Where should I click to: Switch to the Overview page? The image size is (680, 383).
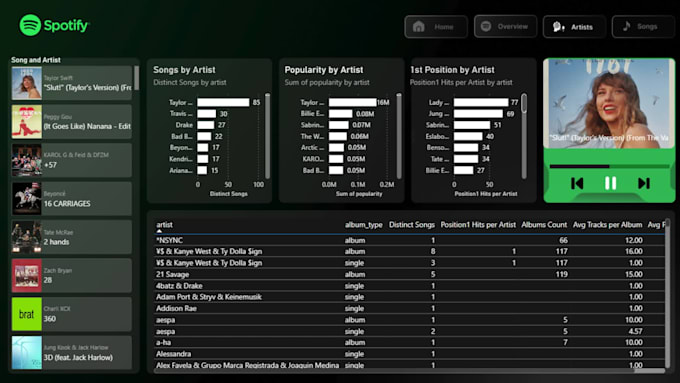505,26
